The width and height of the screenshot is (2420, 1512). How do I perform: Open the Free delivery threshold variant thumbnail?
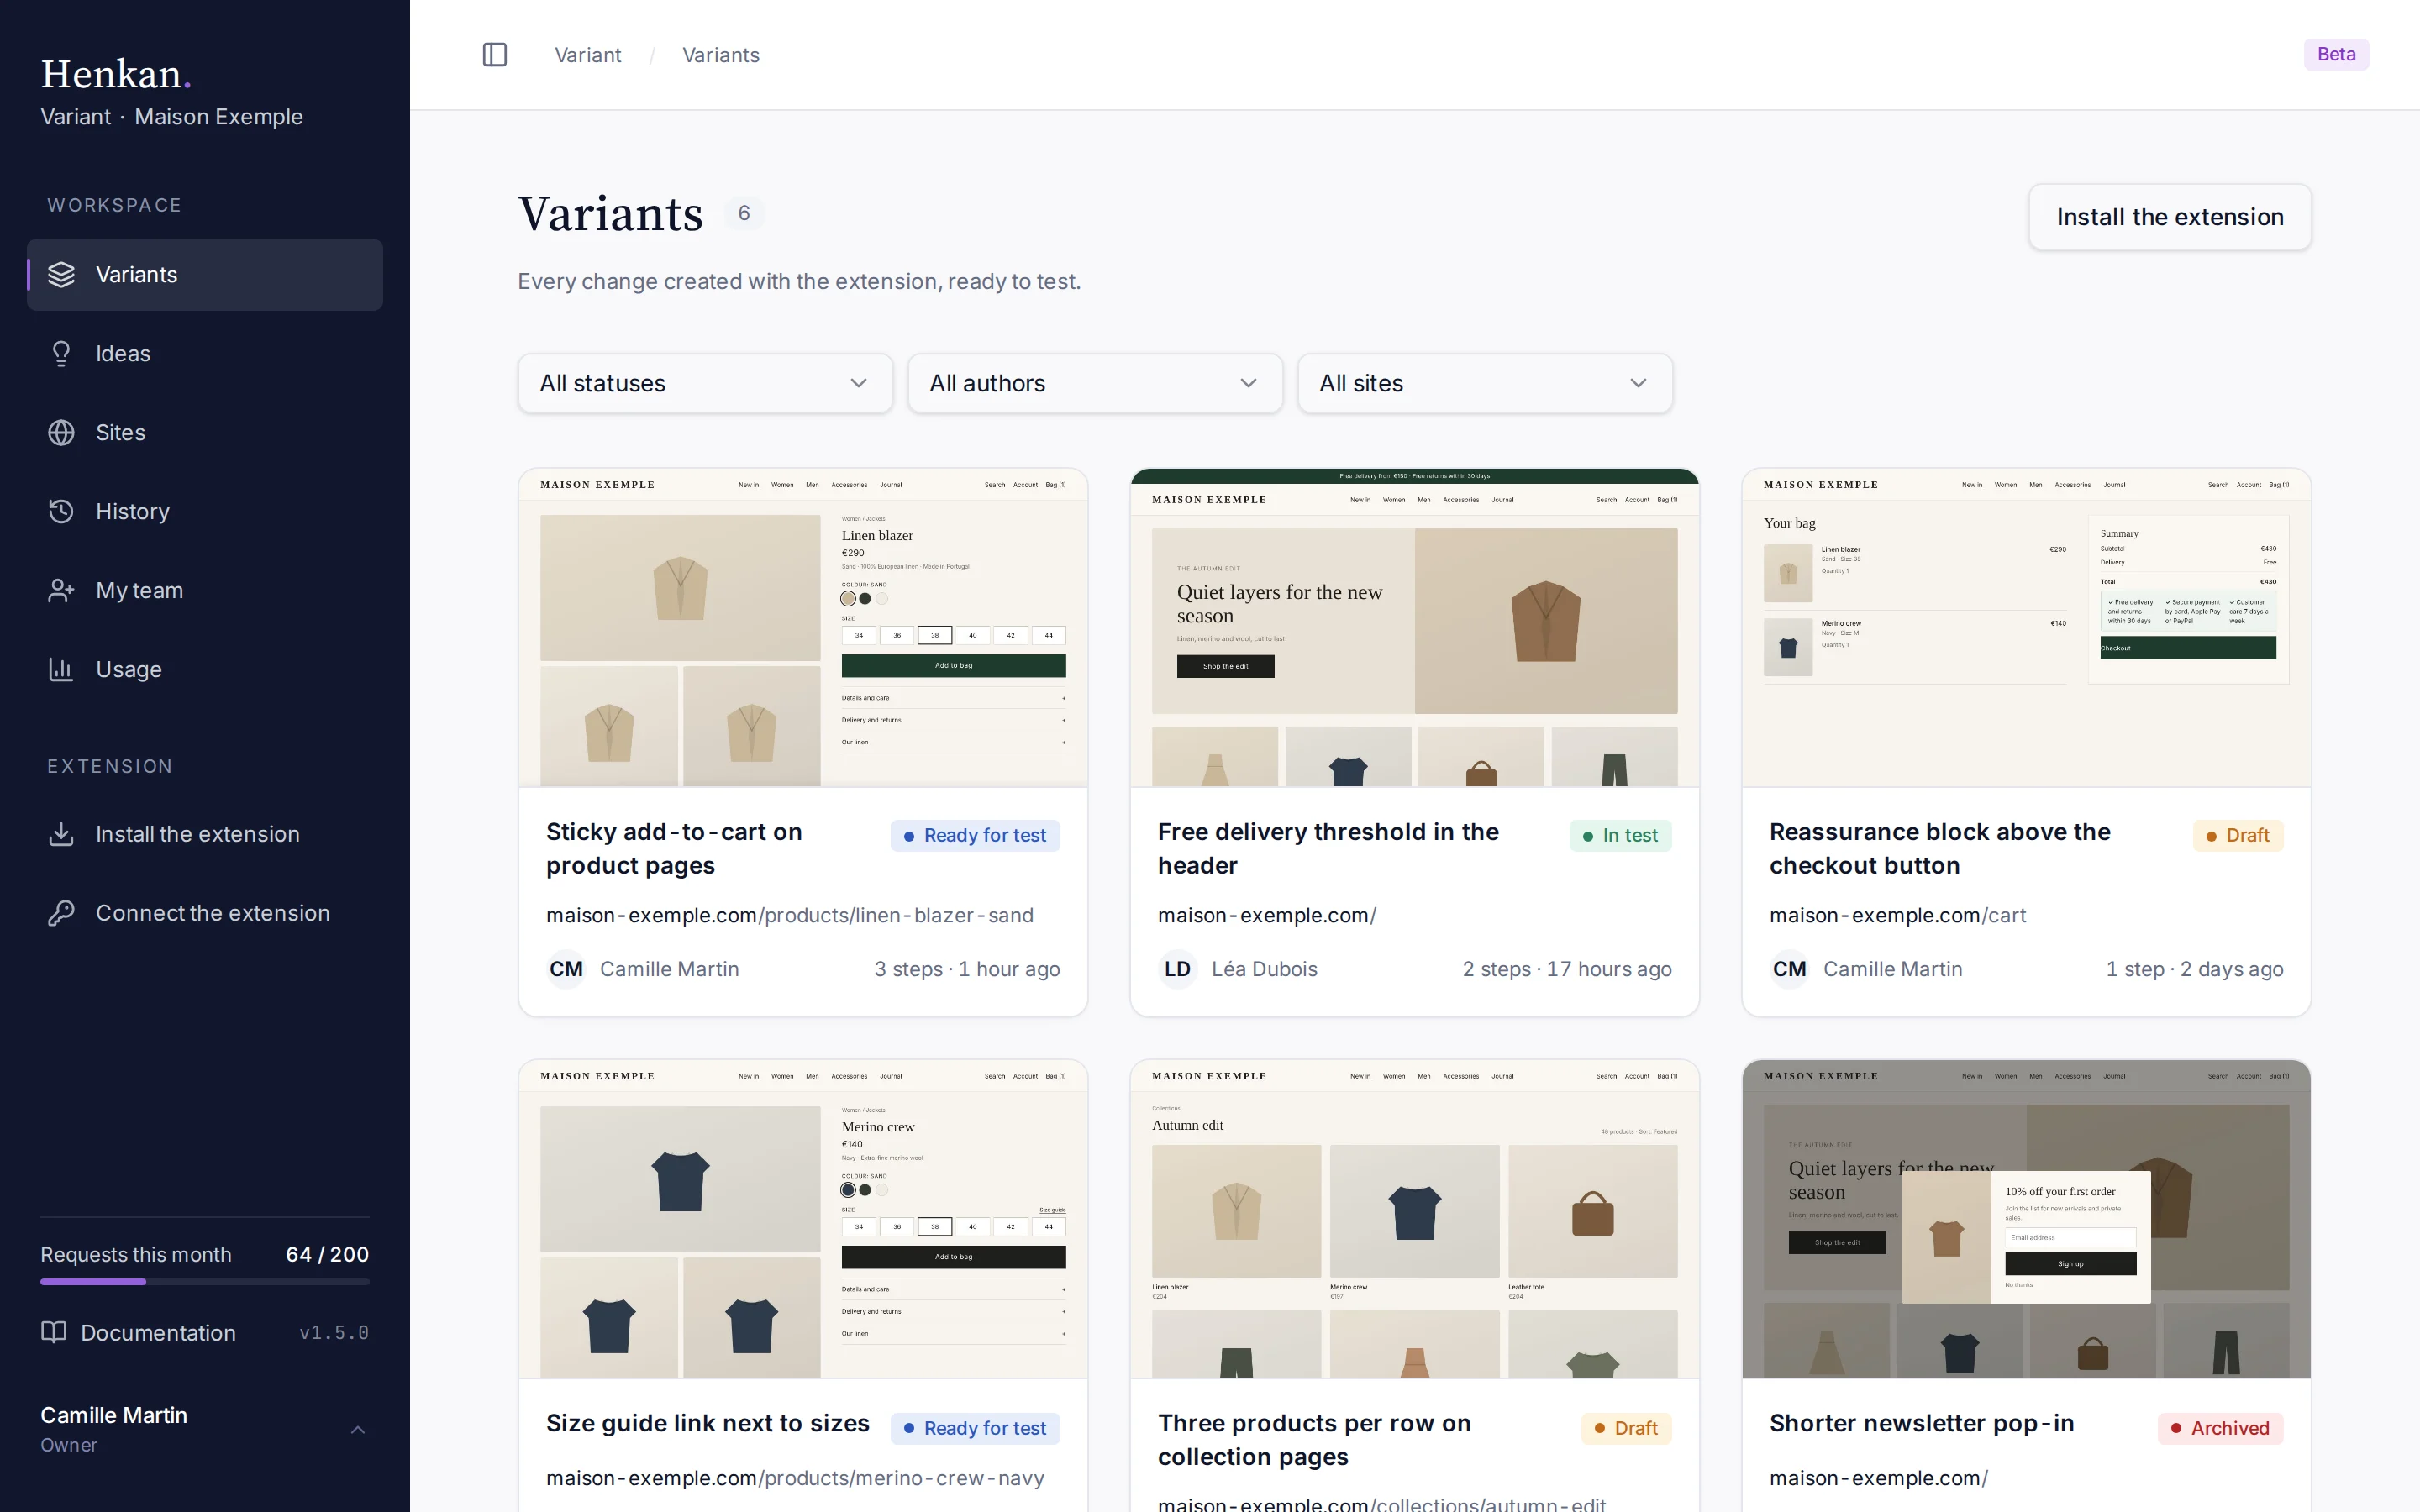click(1415, 628)
